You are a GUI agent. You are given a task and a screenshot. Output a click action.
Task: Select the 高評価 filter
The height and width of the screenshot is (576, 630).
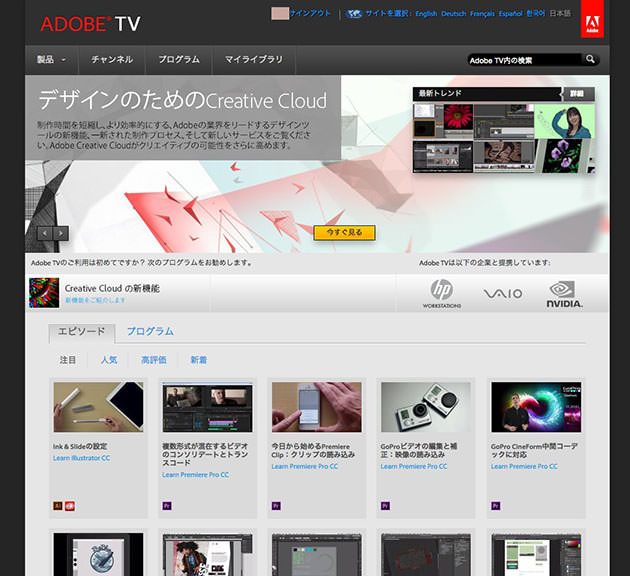[x=153, y=360]
